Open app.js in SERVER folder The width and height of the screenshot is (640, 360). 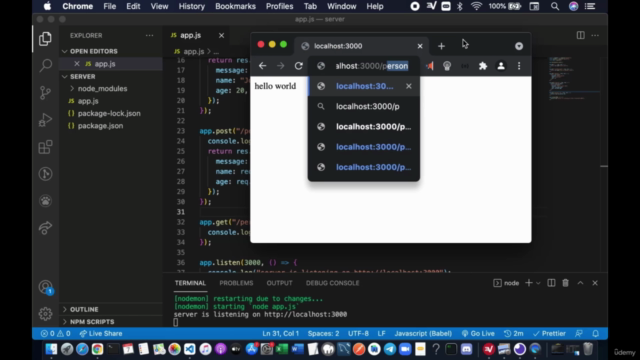tap(88, 101)
